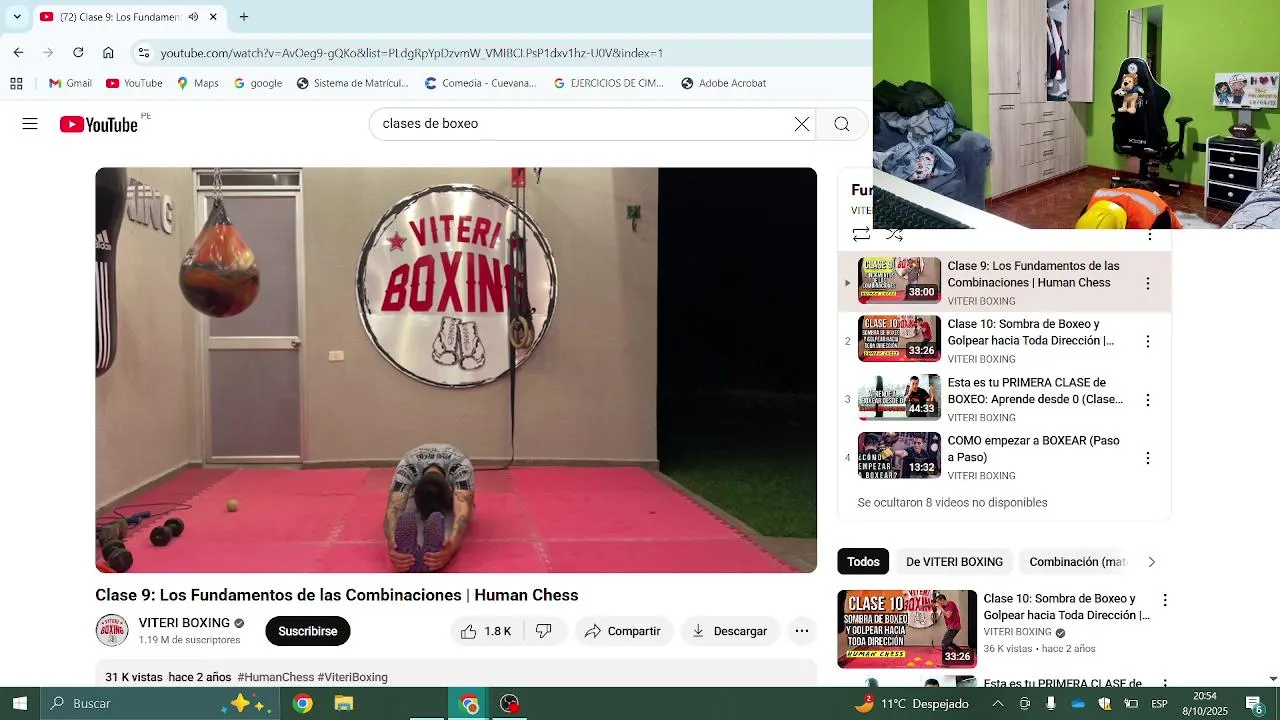This screenshot has height=720, width=1280.
Task: Switch ESP keyboard language
Action: click(x=1159, y=703)
